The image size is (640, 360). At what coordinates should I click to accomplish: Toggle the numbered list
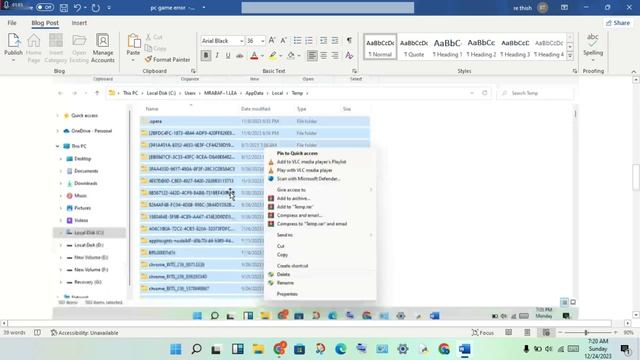click(309, 40)
